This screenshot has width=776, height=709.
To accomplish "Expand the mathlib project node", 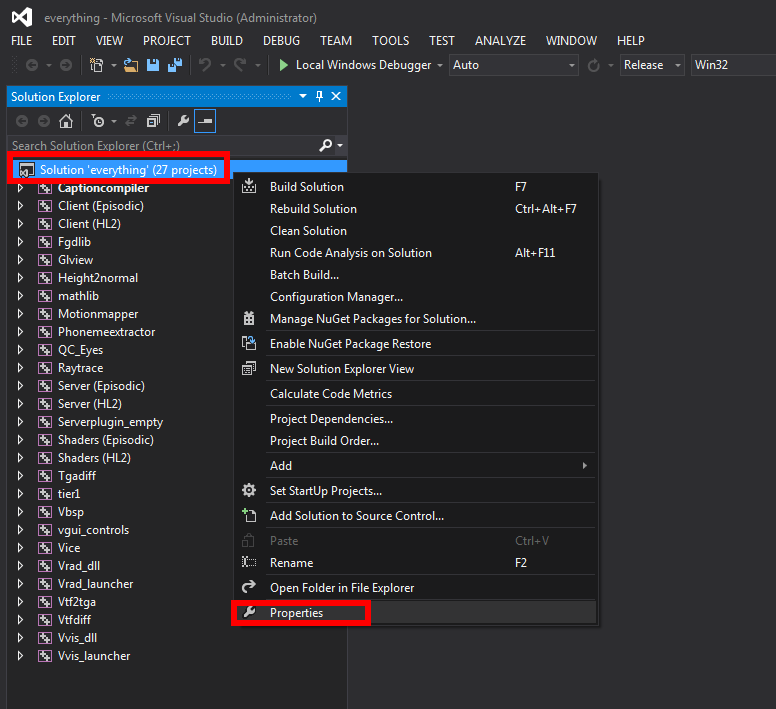I will [x=20, y=296].
